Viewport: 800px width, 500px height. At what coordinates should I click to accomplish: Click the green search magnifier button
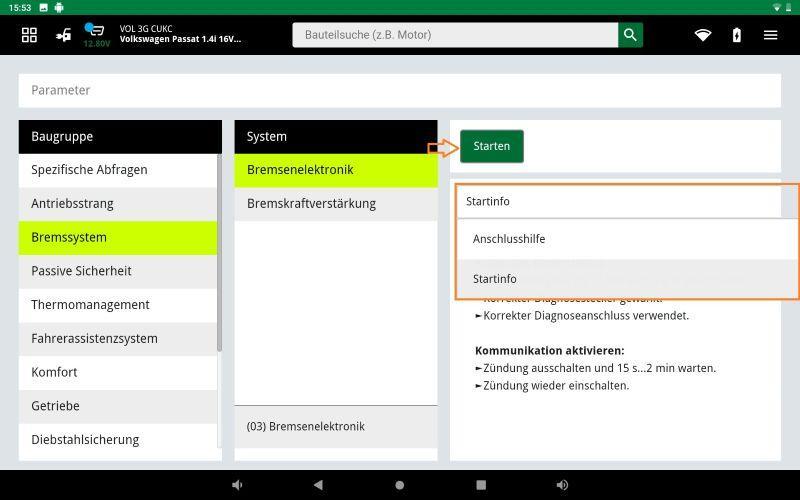coord(630,35)
